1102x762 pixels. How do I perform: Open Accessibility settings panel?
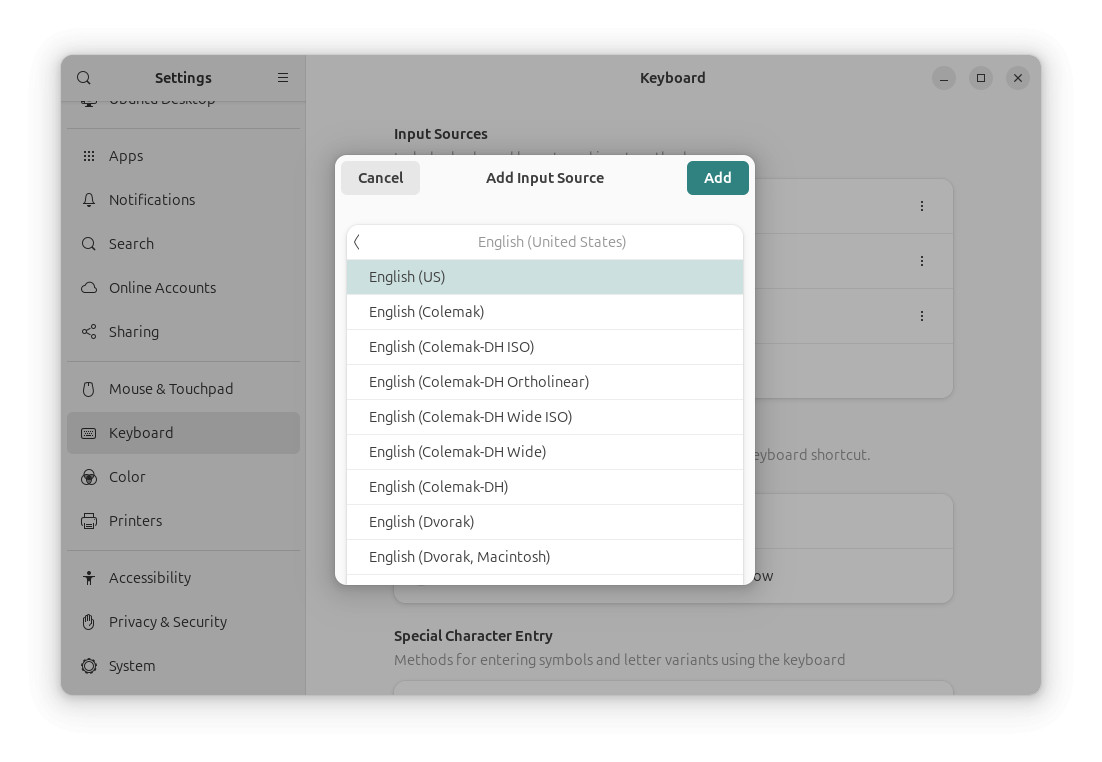[x=183, y=578]
